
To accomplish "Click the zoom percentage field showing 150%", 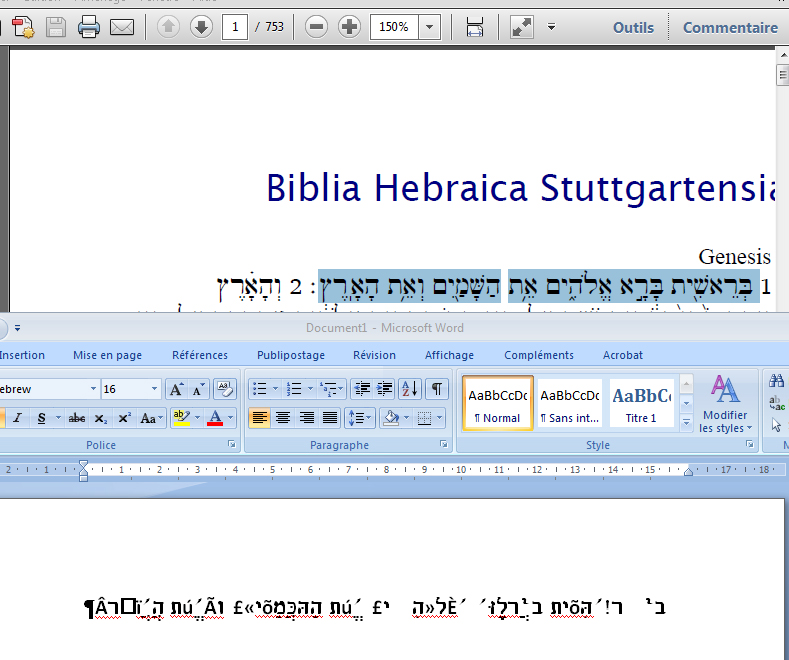I will pos(394,27).
